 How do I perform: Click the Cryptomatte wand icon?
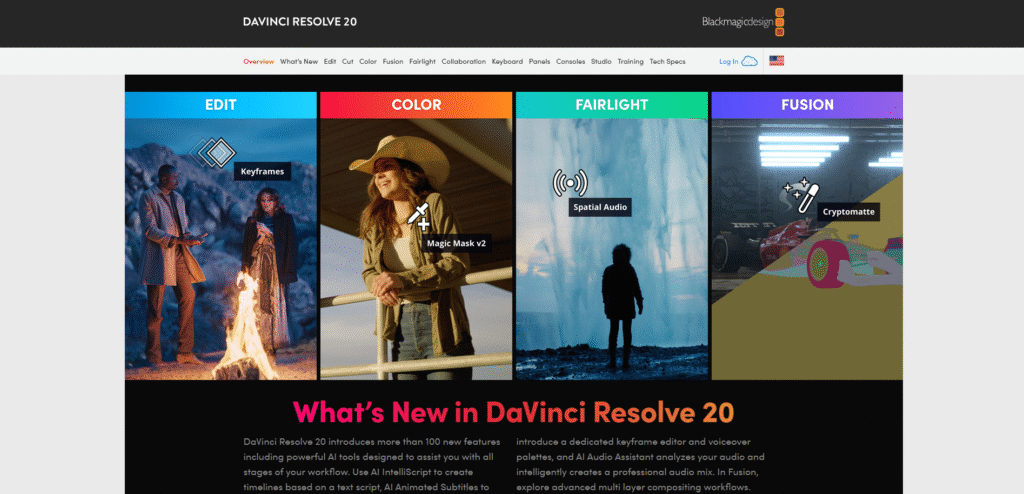coord(803,193)
